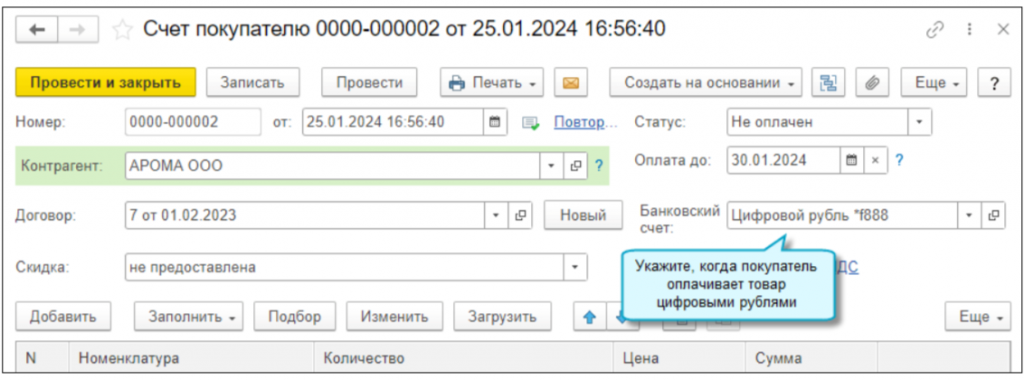Click the Контрагент field АРОМА ООО

pyautogui.click(x=332, y=166)
